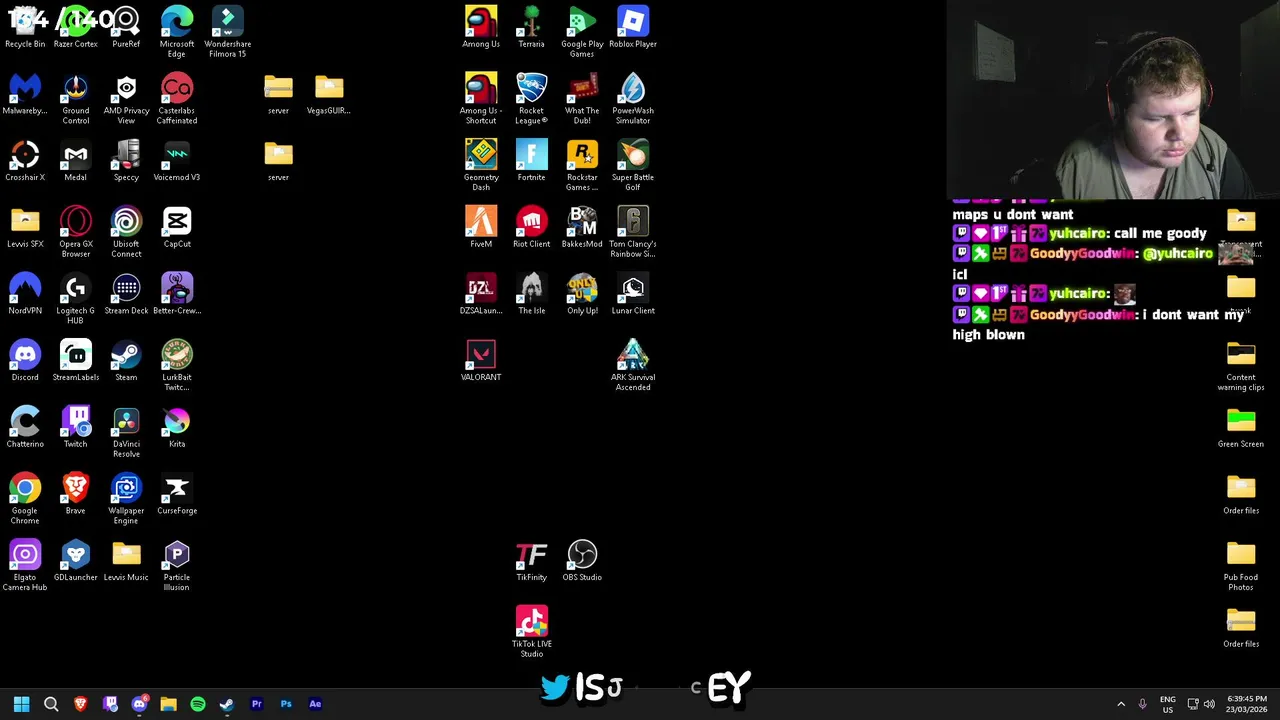
Task: Open Logitech G HUB icon
Action: click(x=75, y=299)
